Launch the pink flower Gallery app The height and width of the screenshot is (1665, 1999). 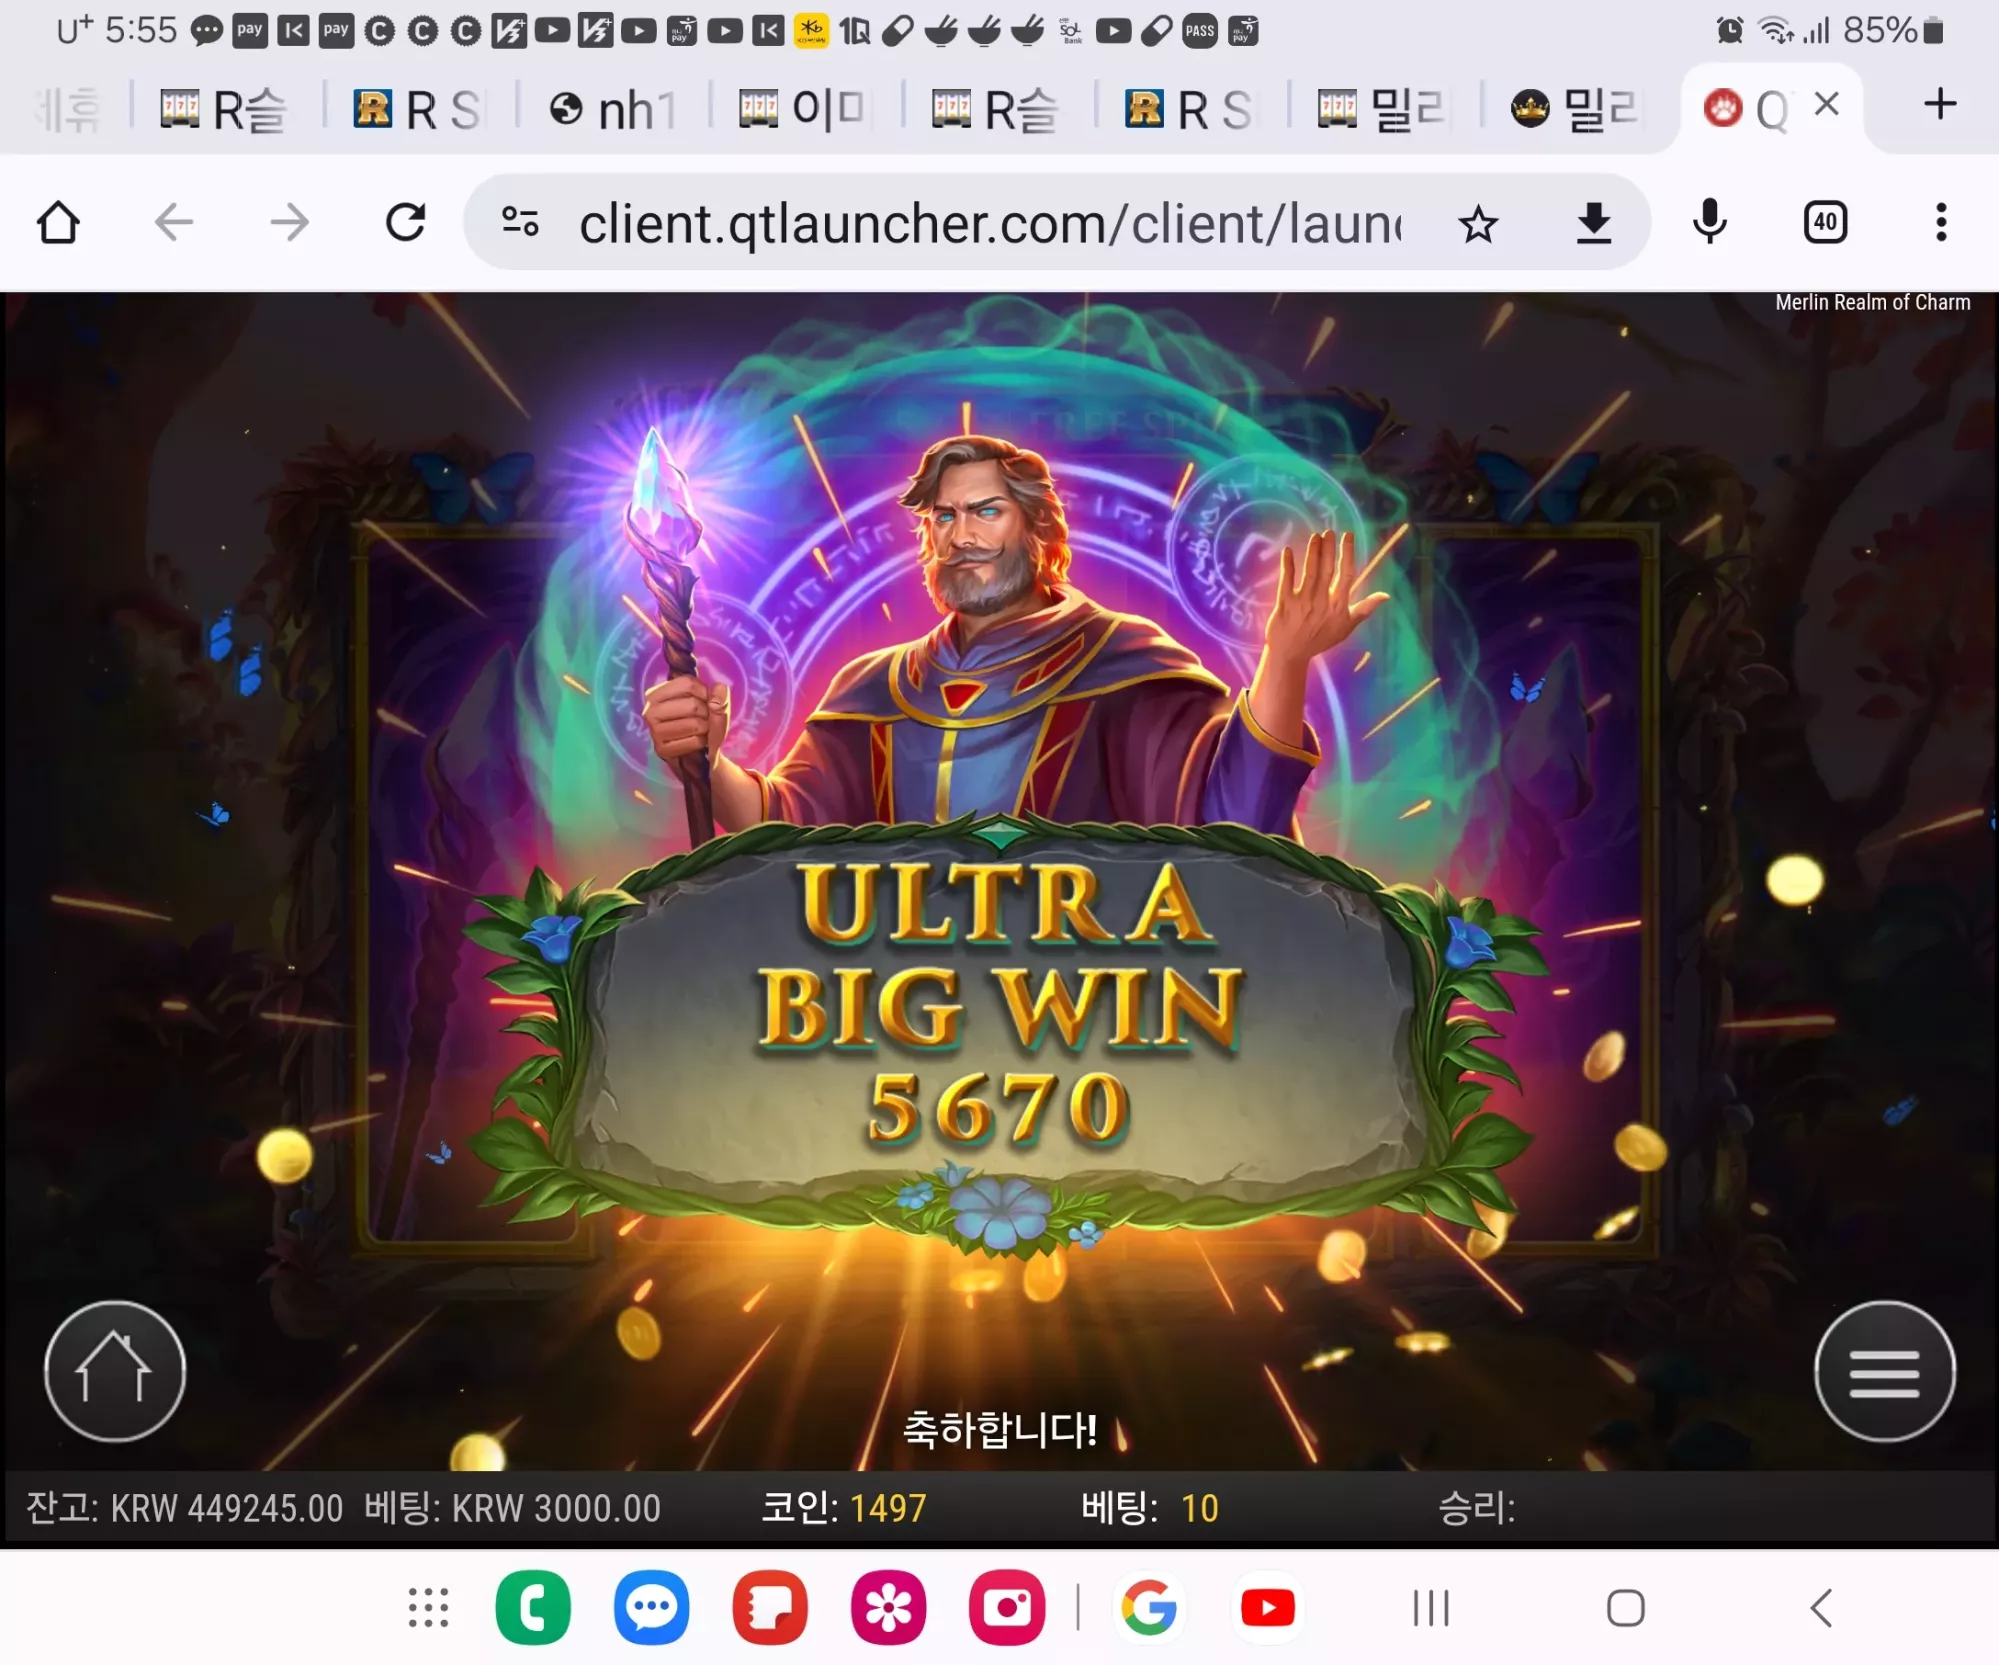[x=889, y=1608]
